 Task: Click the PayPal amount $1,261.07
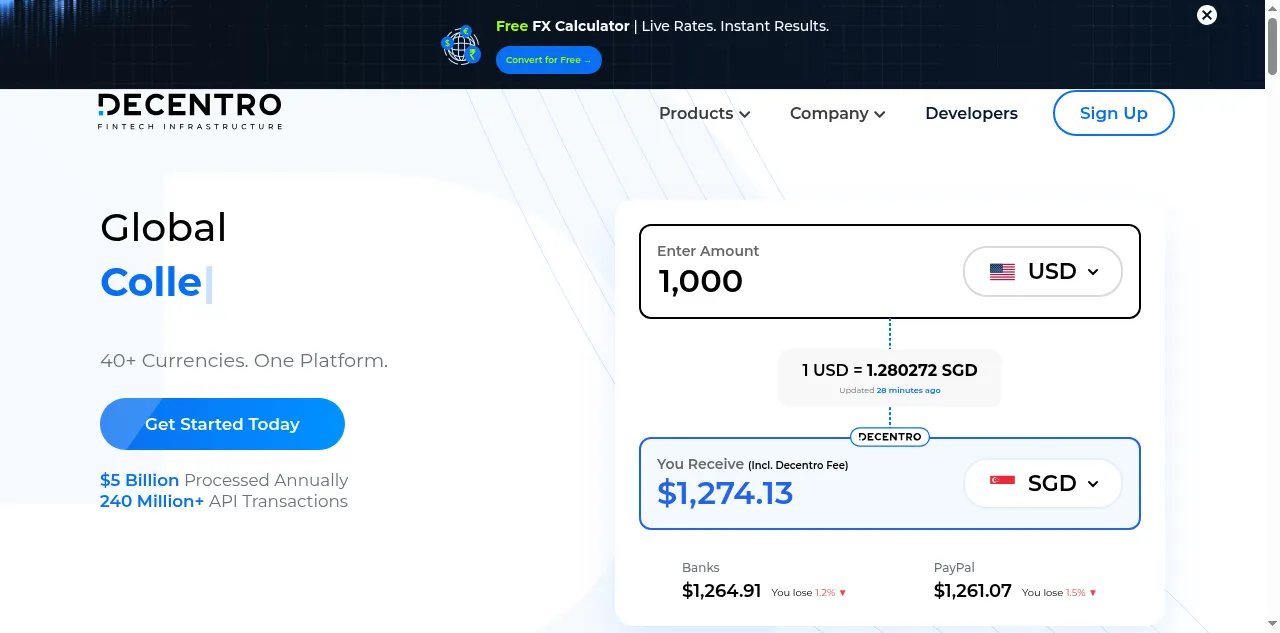(973, 591)
